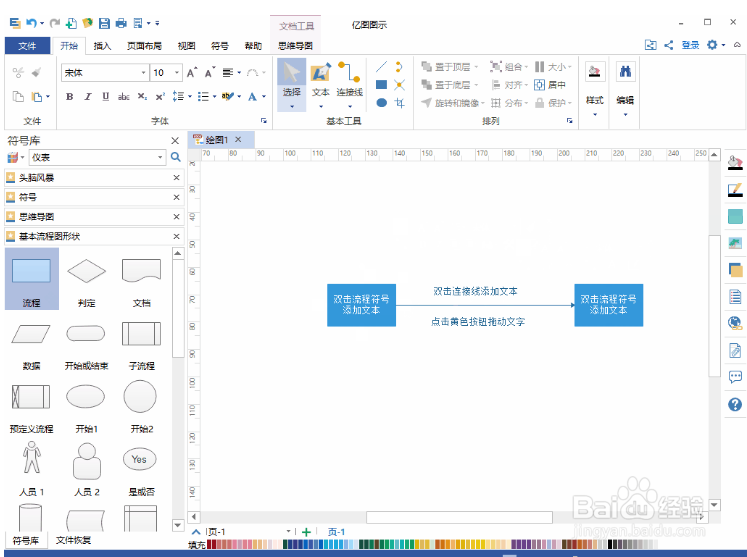Open the font color dropdown arrow
Screen dimensions: 747x557
pos(263,97)
